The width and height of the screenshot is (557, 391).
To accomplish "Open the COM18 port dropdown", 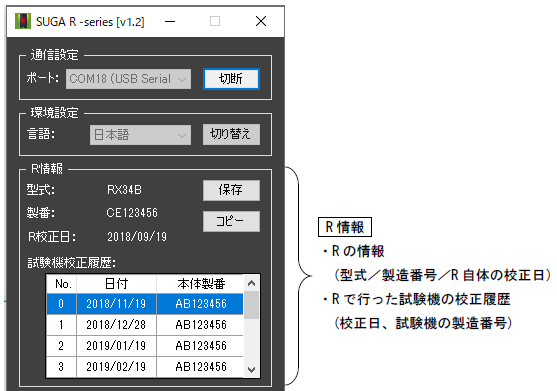I will 128,79.
